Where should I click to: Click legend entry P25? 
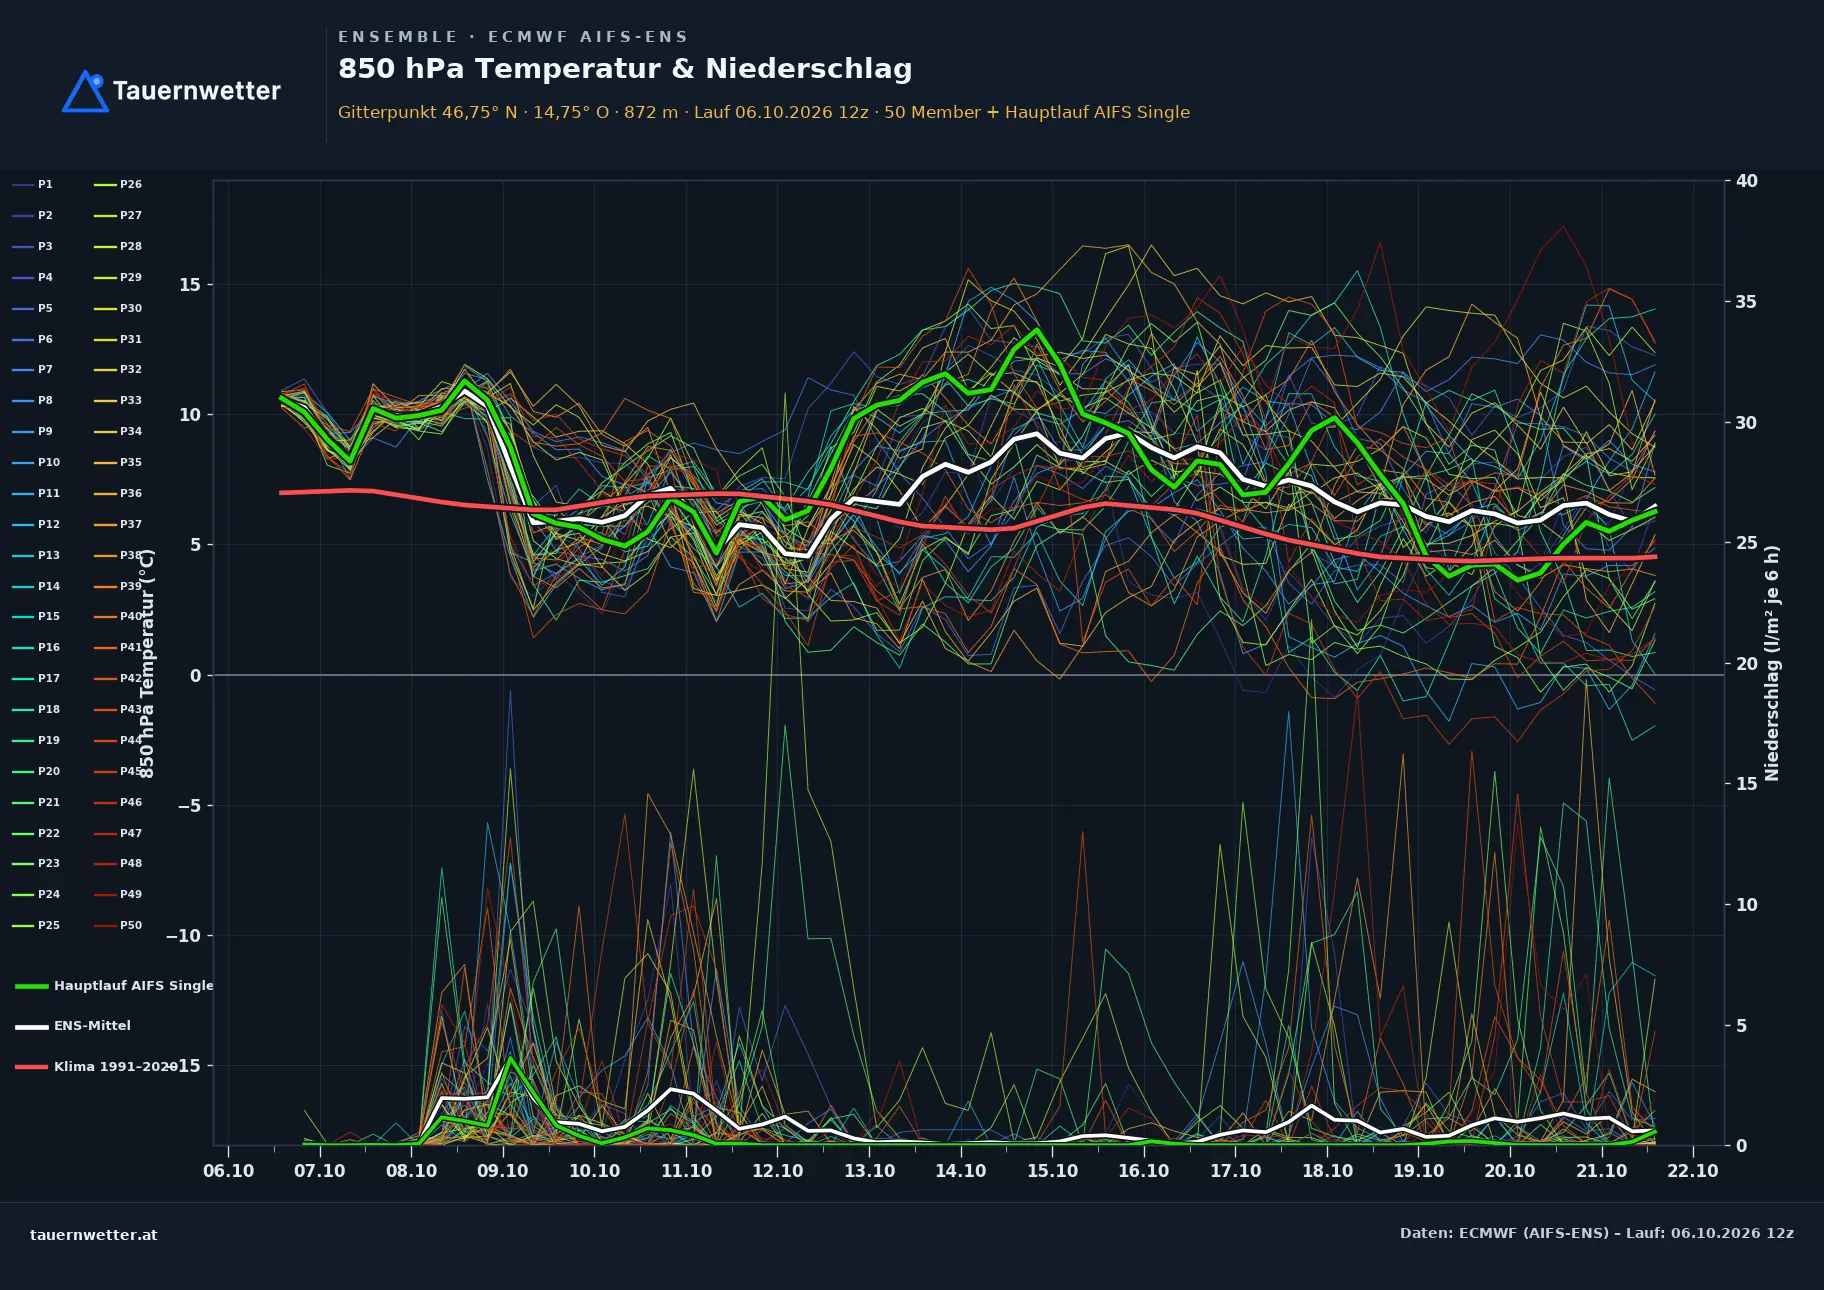click(36, 926)
